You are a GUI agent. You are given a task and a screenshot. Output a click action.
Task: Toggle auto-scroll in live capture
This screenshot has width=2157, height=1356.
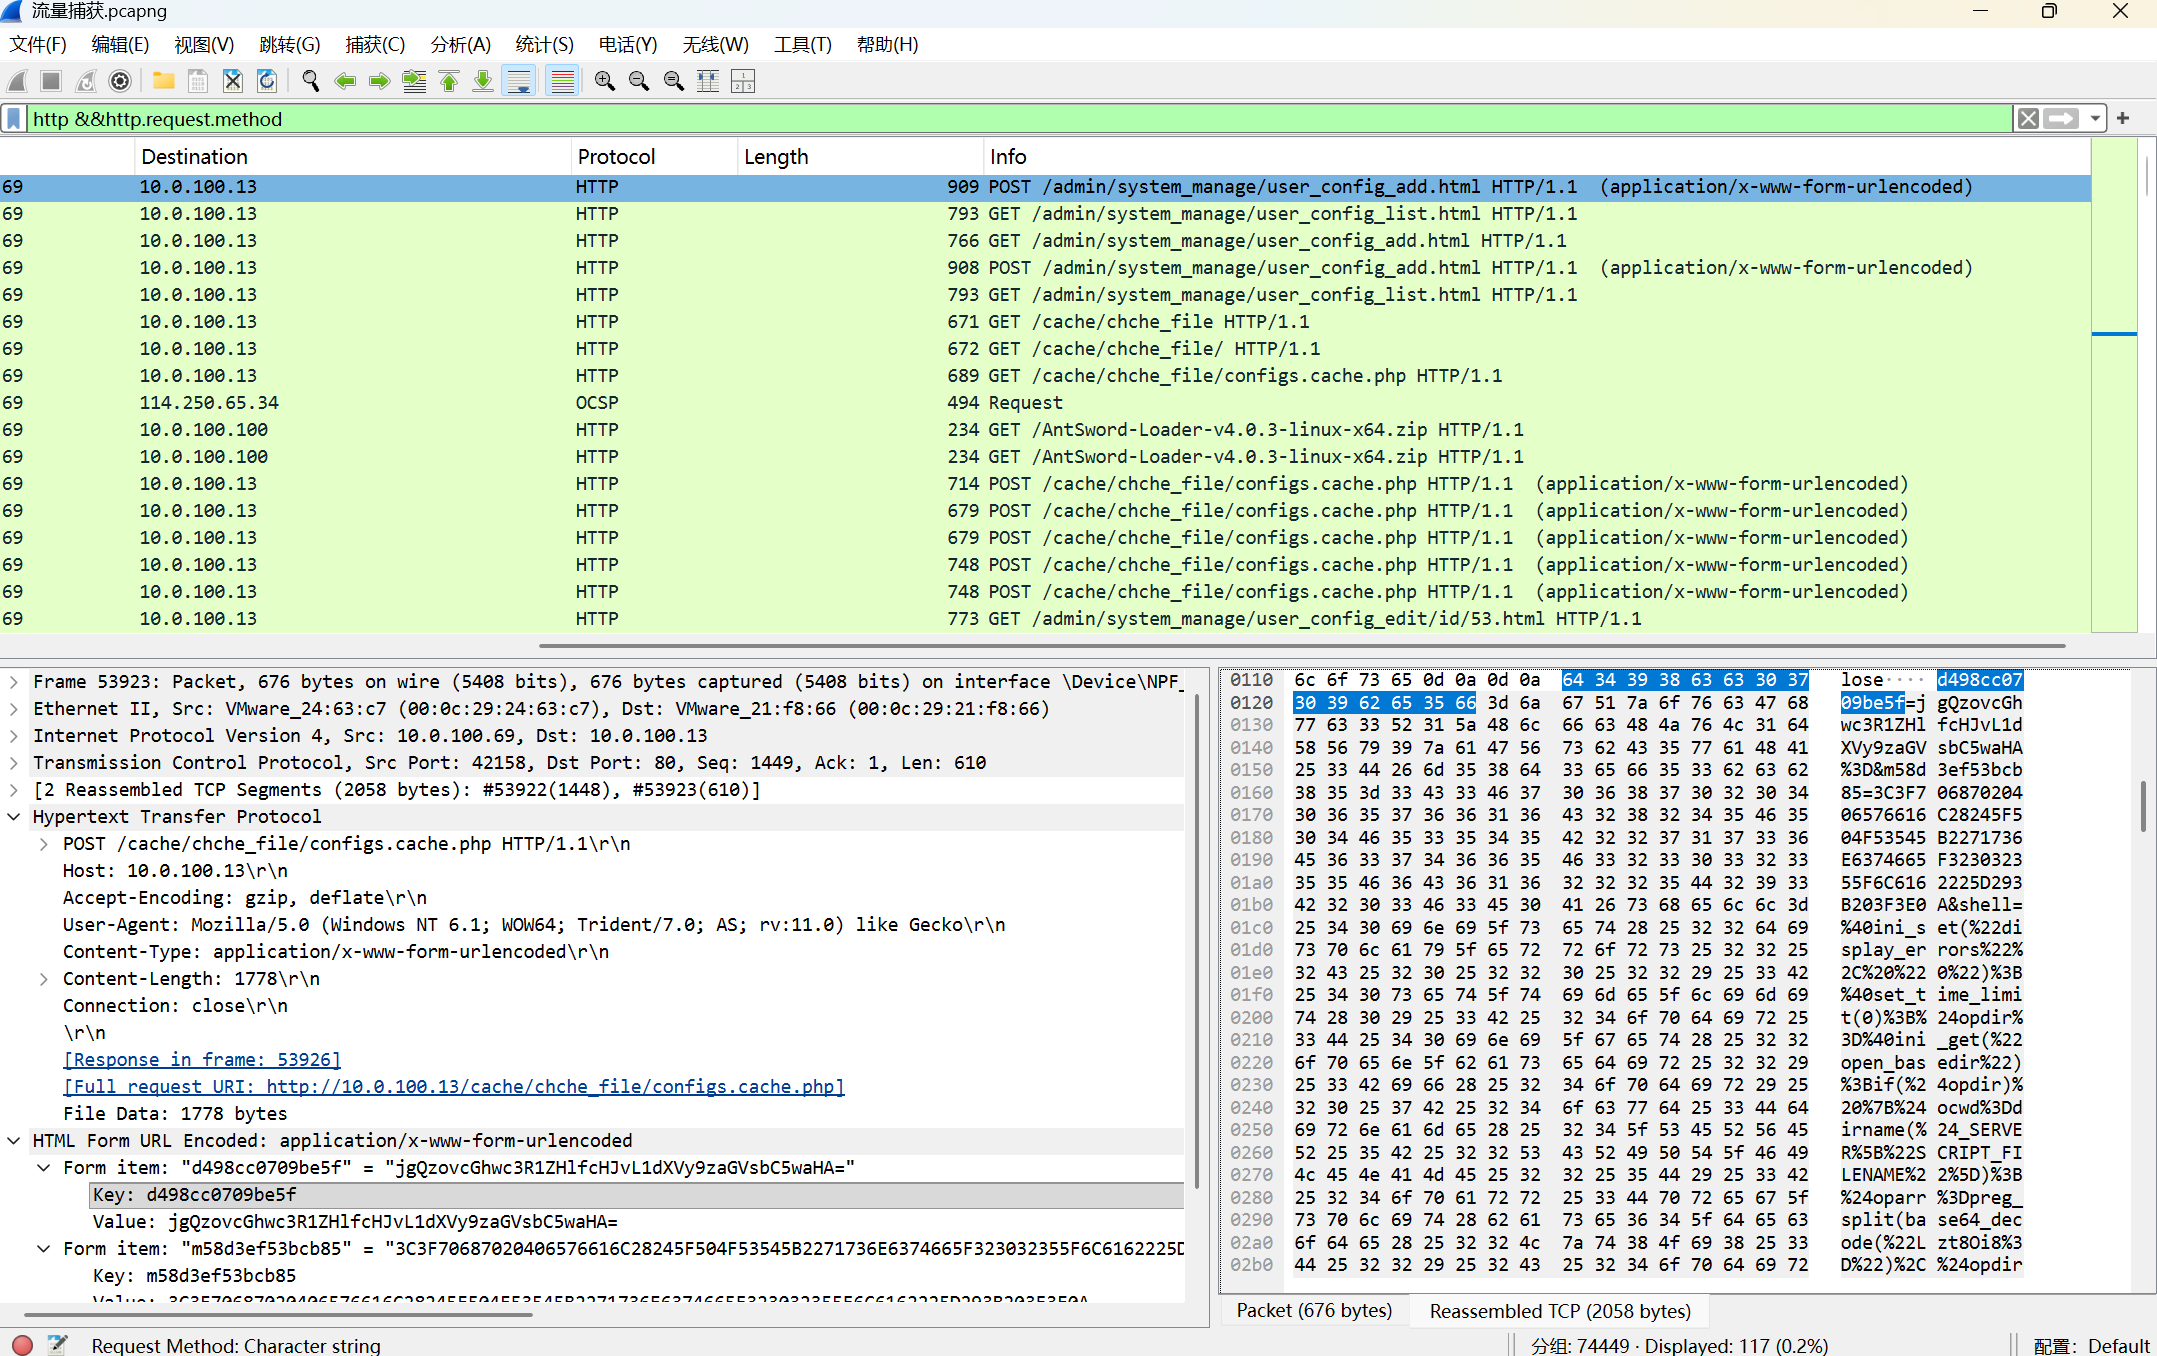tap(519, 81)
